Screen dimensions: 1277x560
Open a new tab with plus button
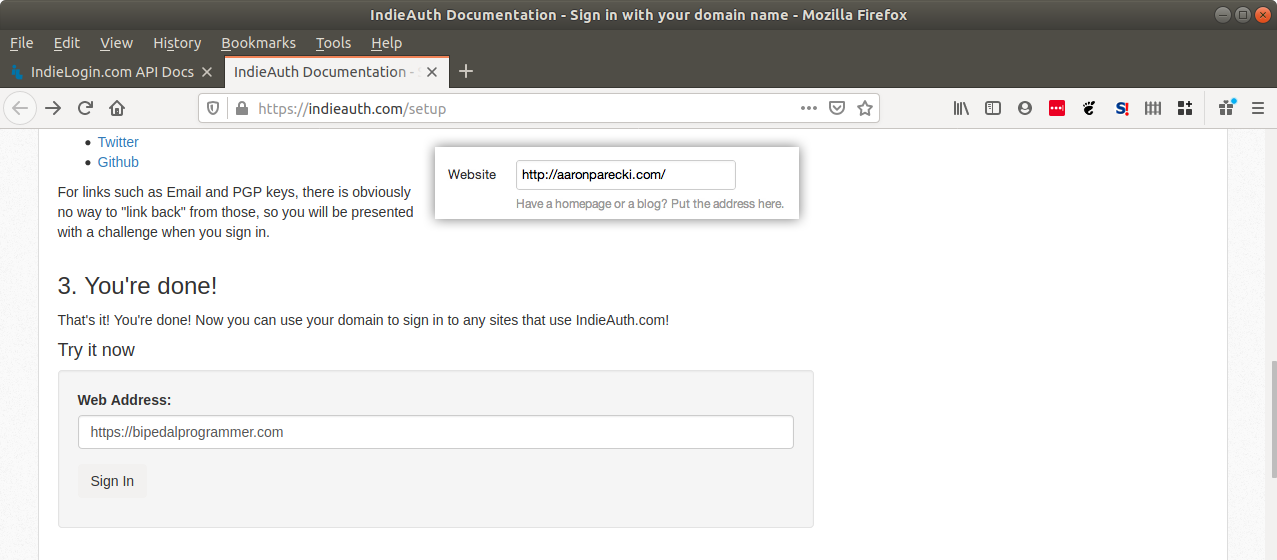(x=466, y=72)
